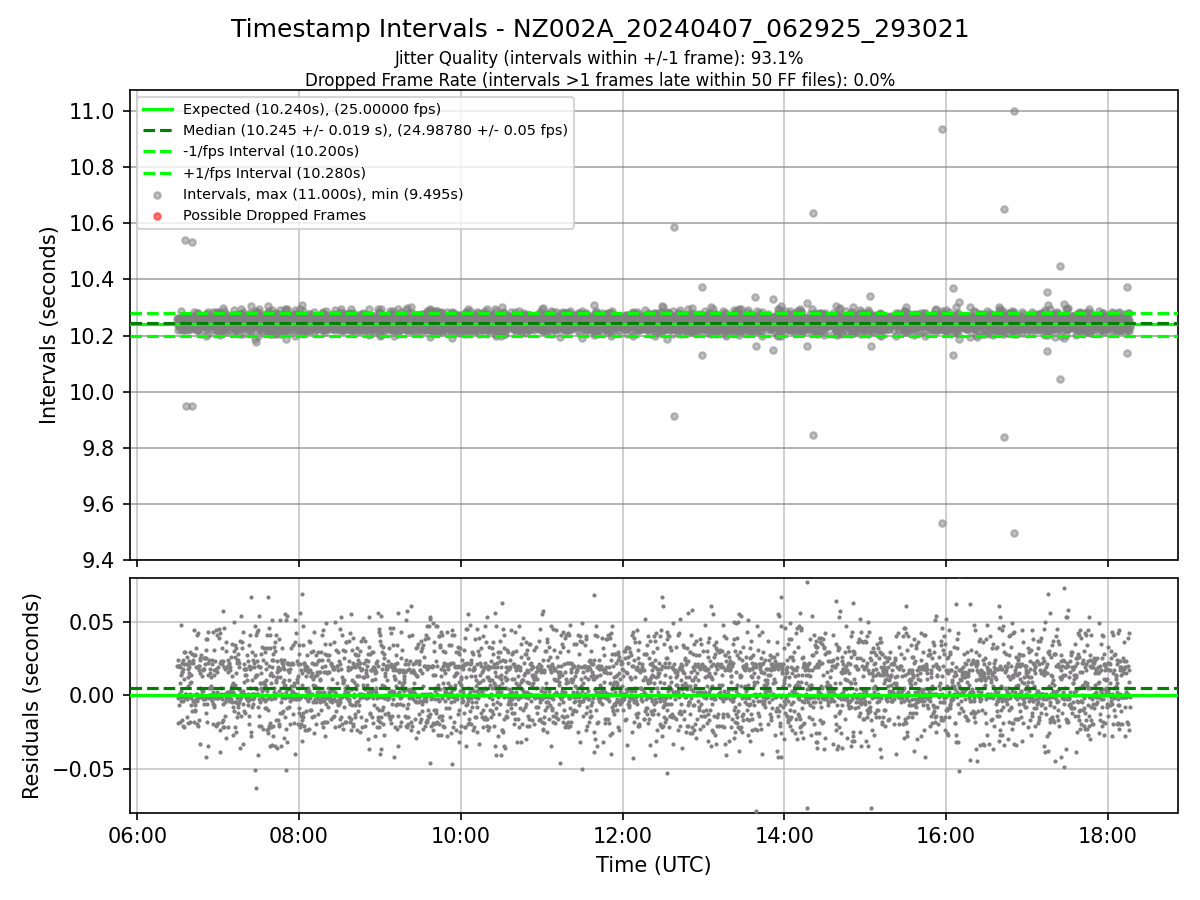Click the 10:00 x-axis tick label
1200x900 pixels.
tap(461, 834)
